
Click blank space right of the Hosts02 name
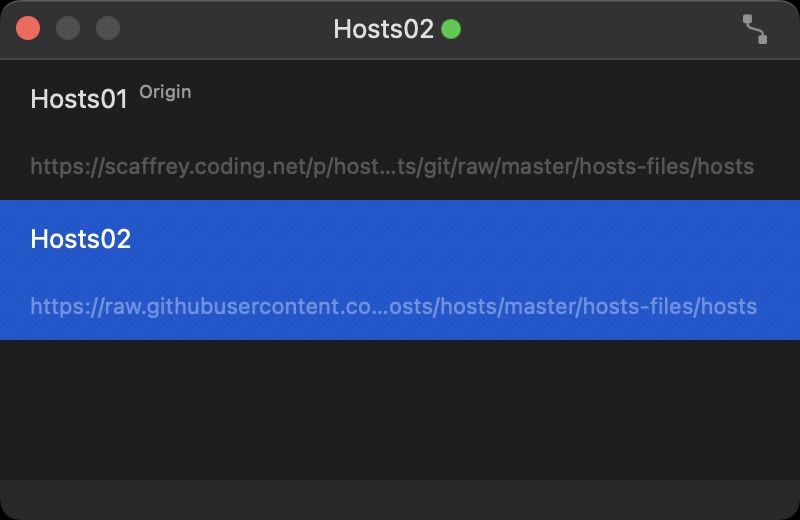pyautogui.click(x=450, y=239)
